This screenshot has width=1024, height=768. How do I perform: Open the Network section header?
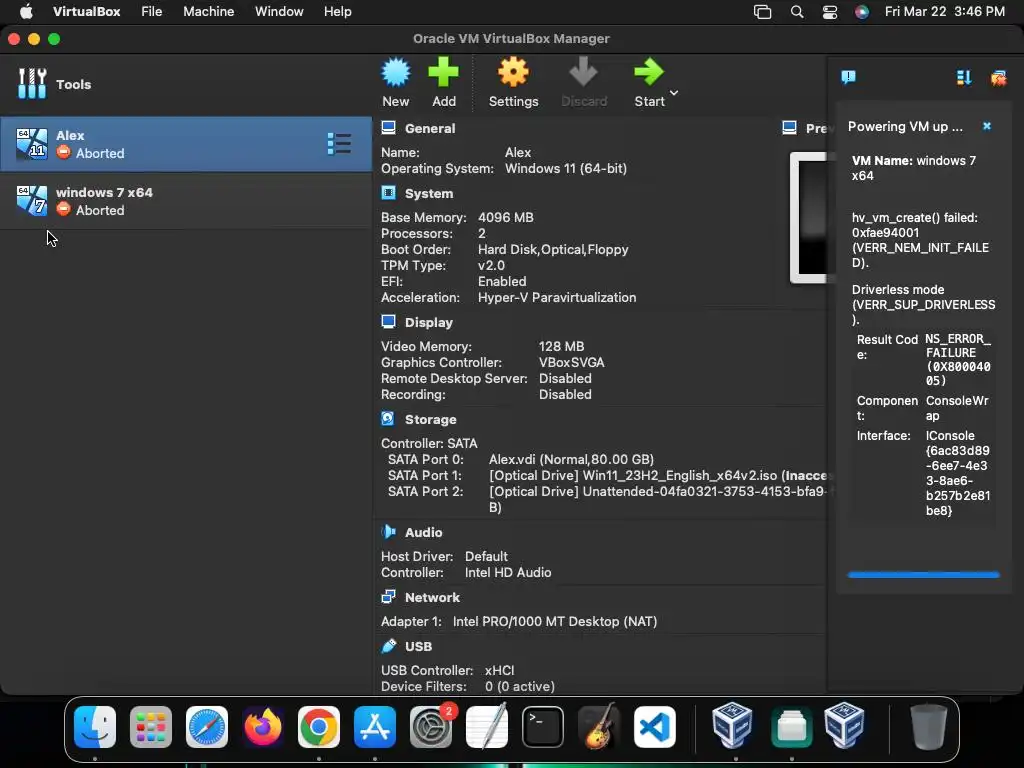click(x=432, y=598)
